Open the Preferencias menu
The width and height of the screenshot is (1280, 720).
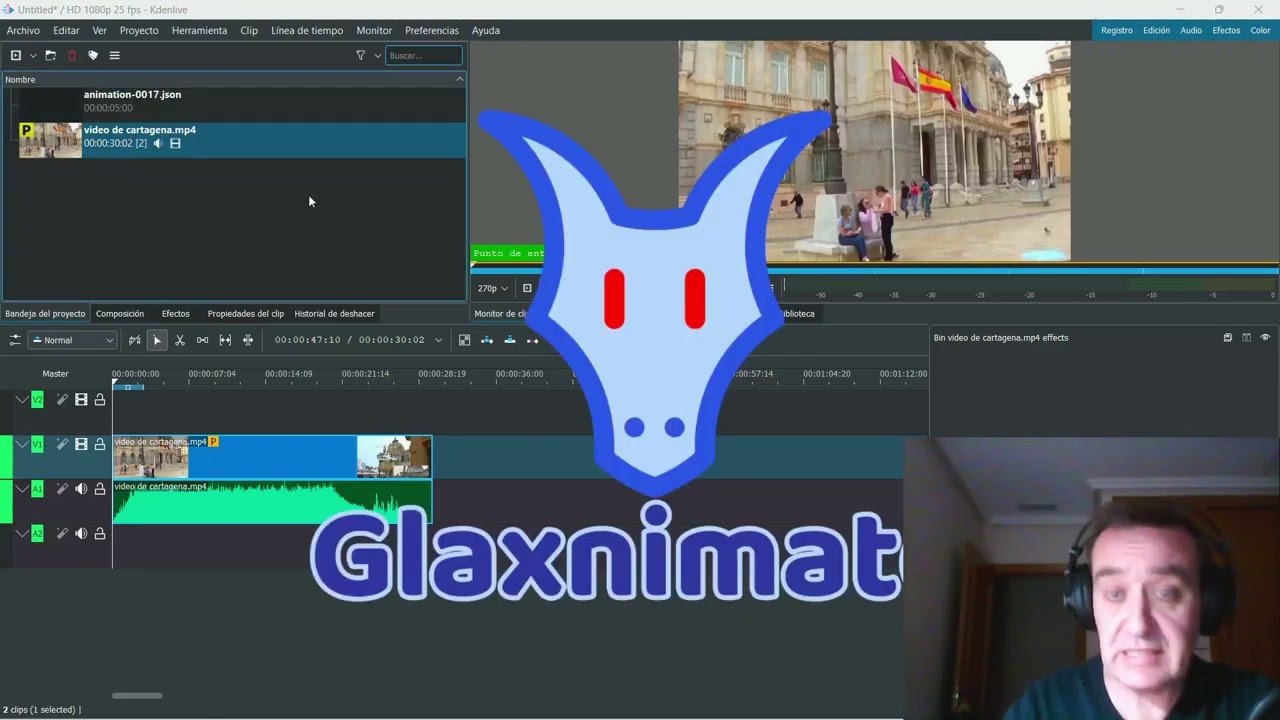[x=432, y=30]
